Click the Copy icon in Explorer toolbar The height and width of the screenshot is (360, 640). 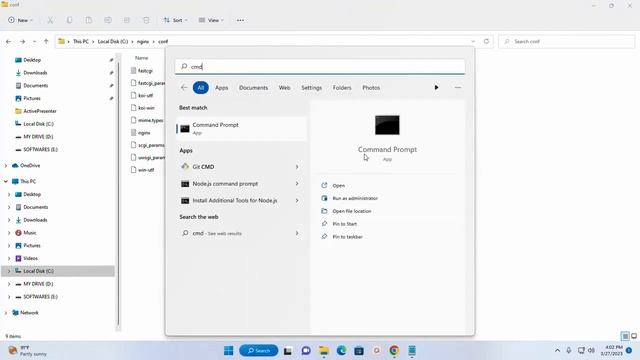pos(69,20)
